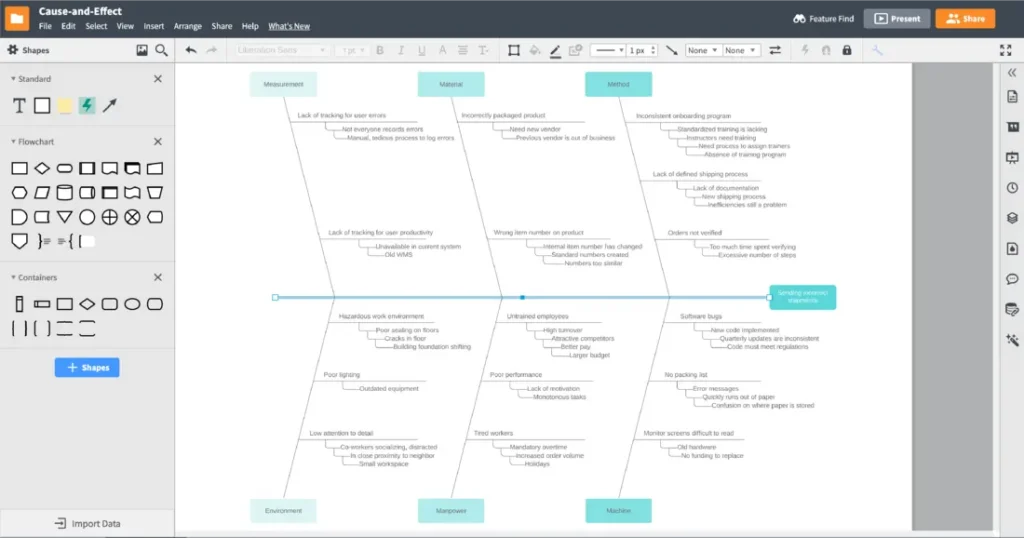Open the Arrange menu
This screenshot has width=1024, height=538.
pos(187,26)
